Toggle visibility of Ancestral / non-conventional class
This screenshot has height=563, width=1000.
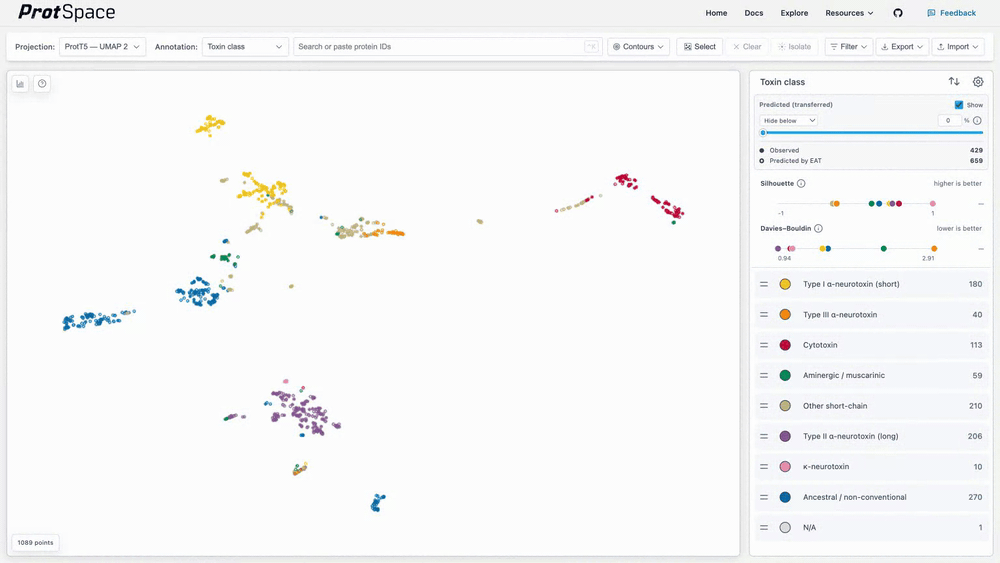[785, 497]
